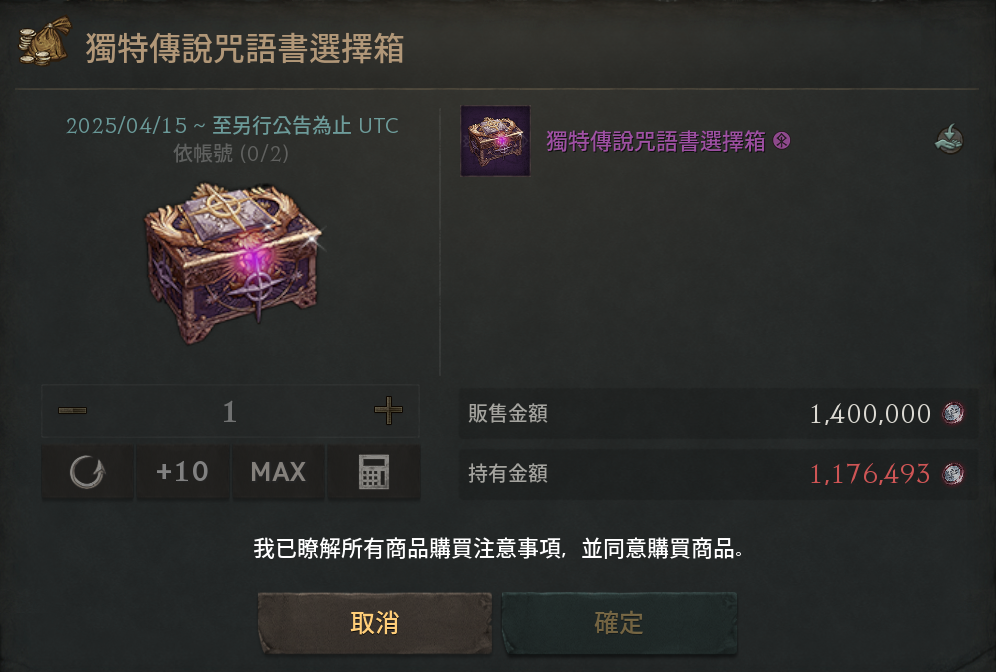Click the coin bag icon in the title
This screenshot has height=672, width=996.
click(x=44, y=41)
